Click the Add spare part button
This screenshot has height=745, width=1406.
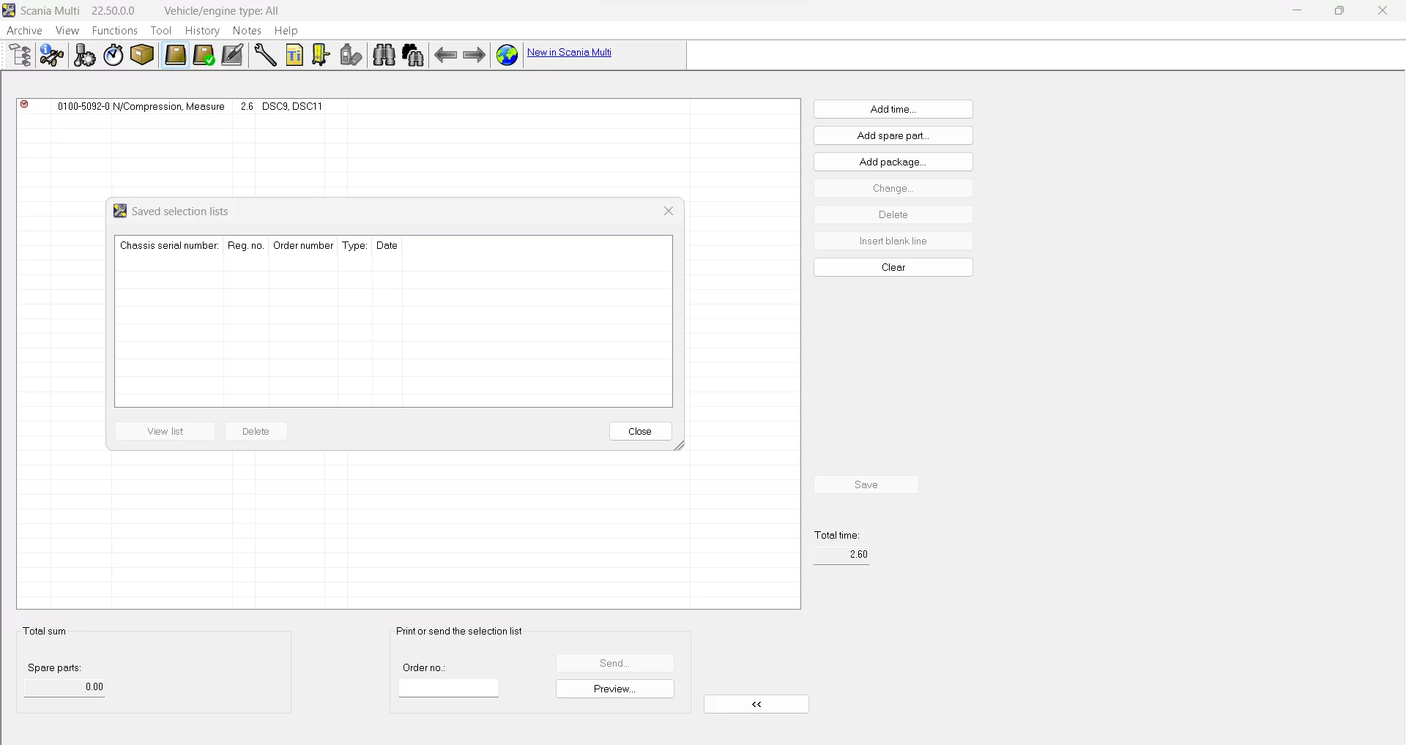(x=892, y=136)
